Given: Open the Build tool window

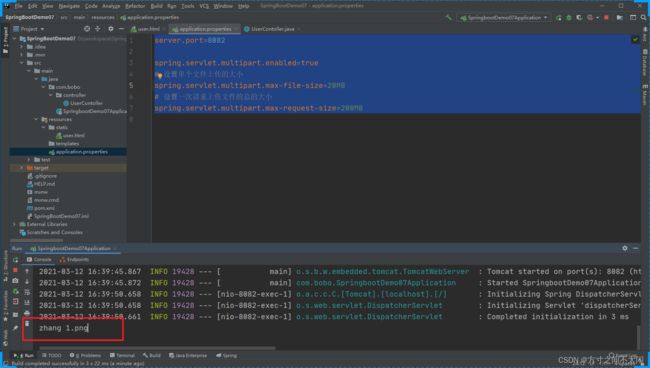Looking at the screenshot, I should pyautogui.click(x=152, y=356).
